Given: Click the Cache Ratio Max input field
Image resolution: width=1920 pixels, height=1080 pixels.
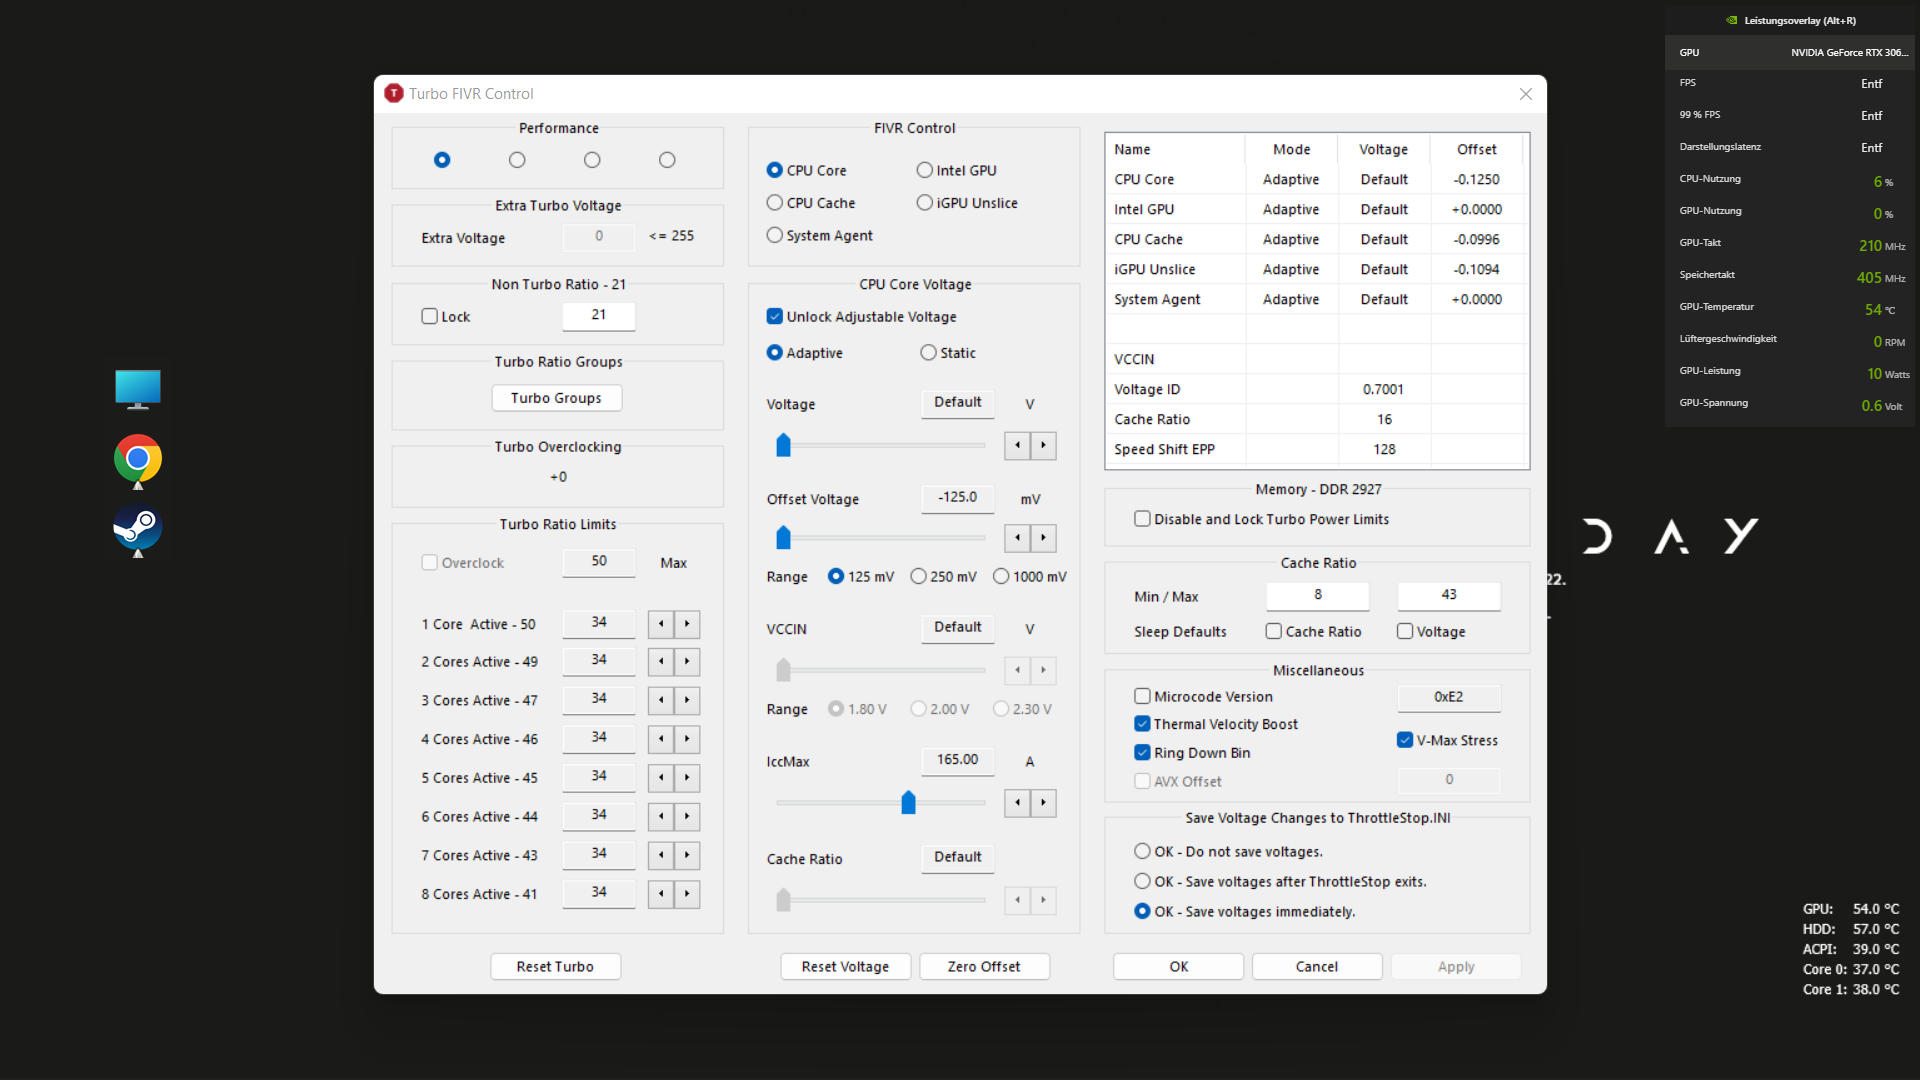Looking at the screenshot, I should tap(1448, 595).
